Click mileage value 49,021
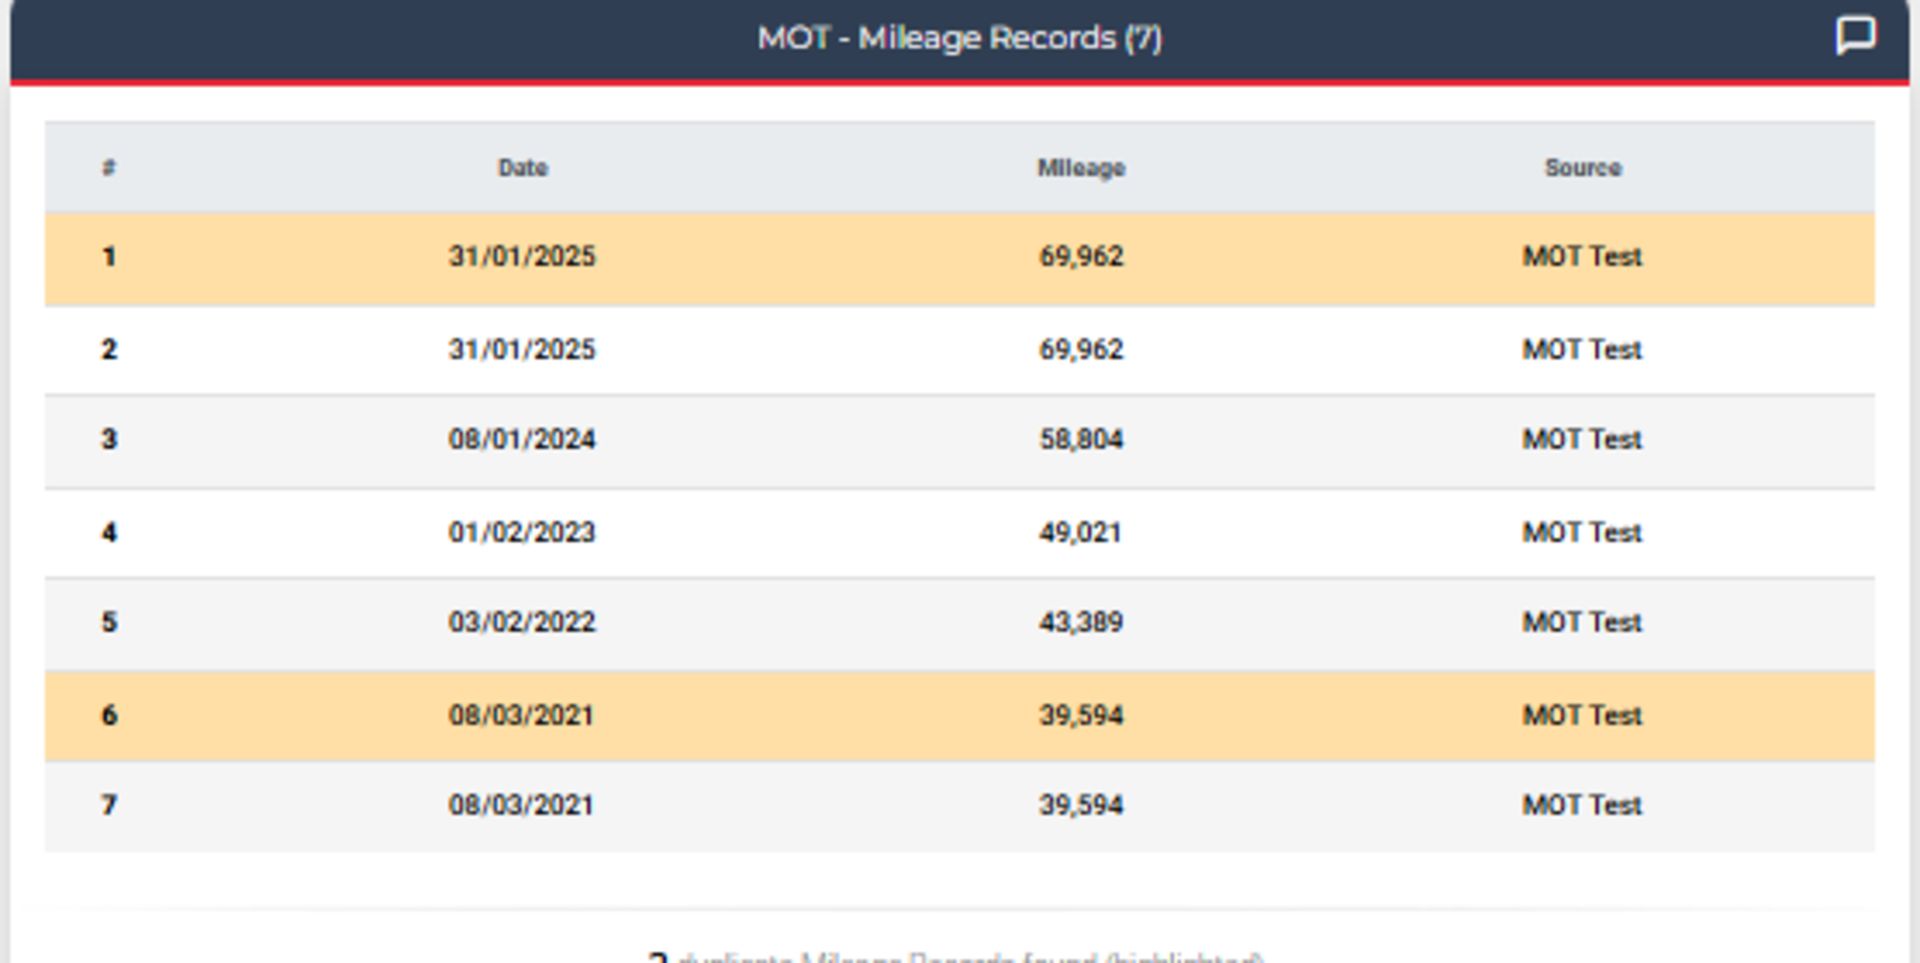The height and width of the screenshot is (963, 1920). click(1080, 533)
